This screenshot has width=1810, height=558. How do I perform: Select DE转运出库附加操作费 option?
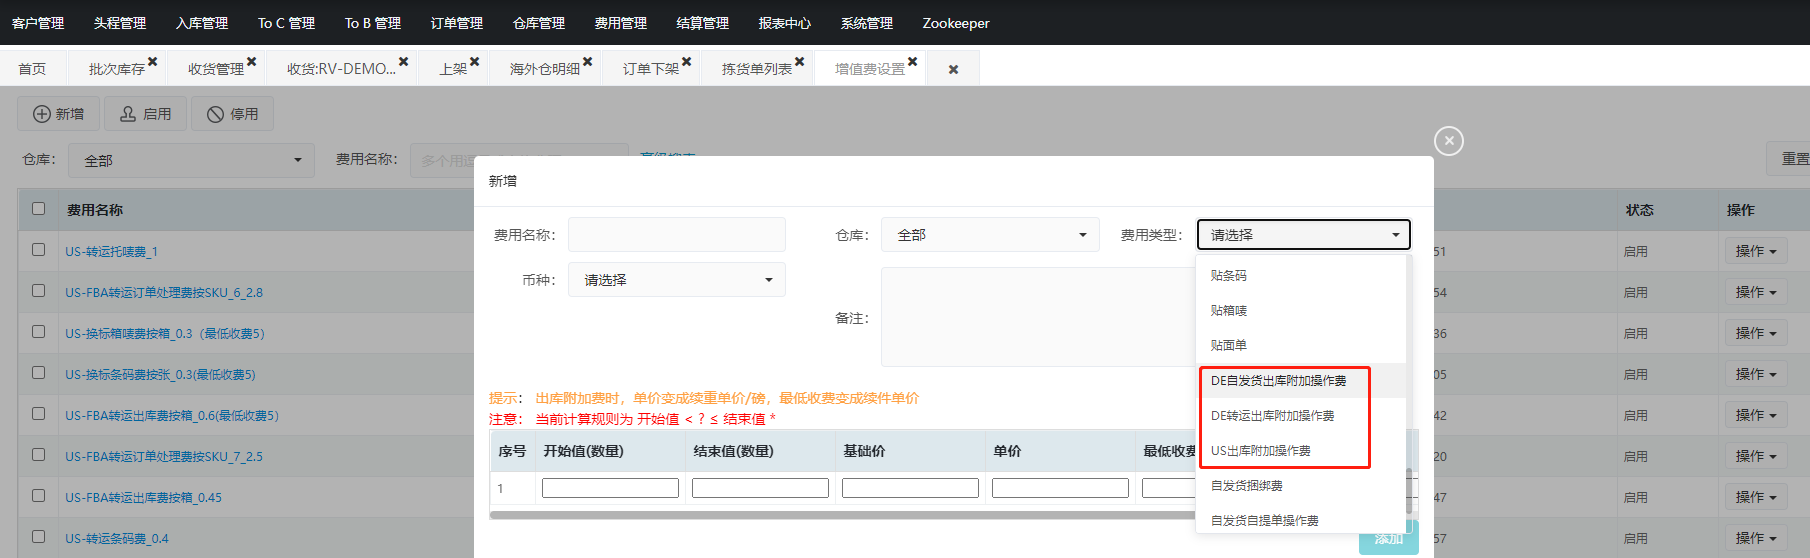[x=1301, y=416]
